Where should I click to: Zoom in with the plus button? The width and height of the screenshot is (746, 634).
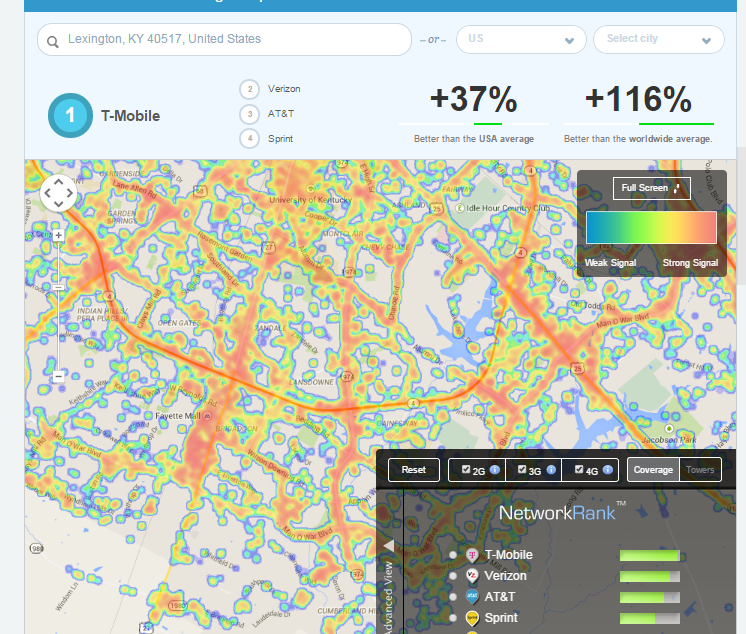[x=59, y=235]
